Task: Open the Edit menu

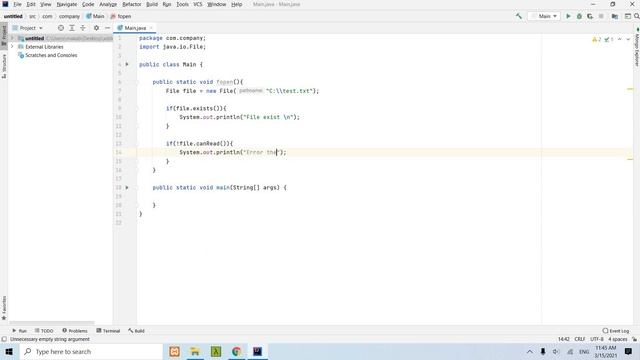Action: click(x=31, y=4)
